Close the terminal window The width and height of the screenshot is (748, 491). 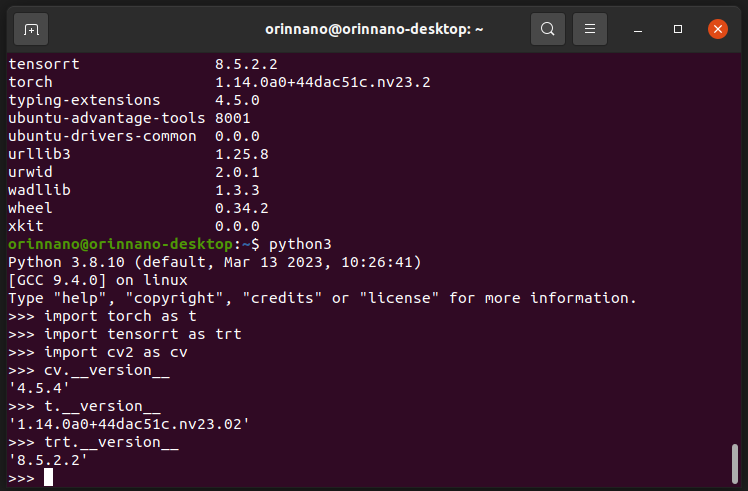pos(717,29)
